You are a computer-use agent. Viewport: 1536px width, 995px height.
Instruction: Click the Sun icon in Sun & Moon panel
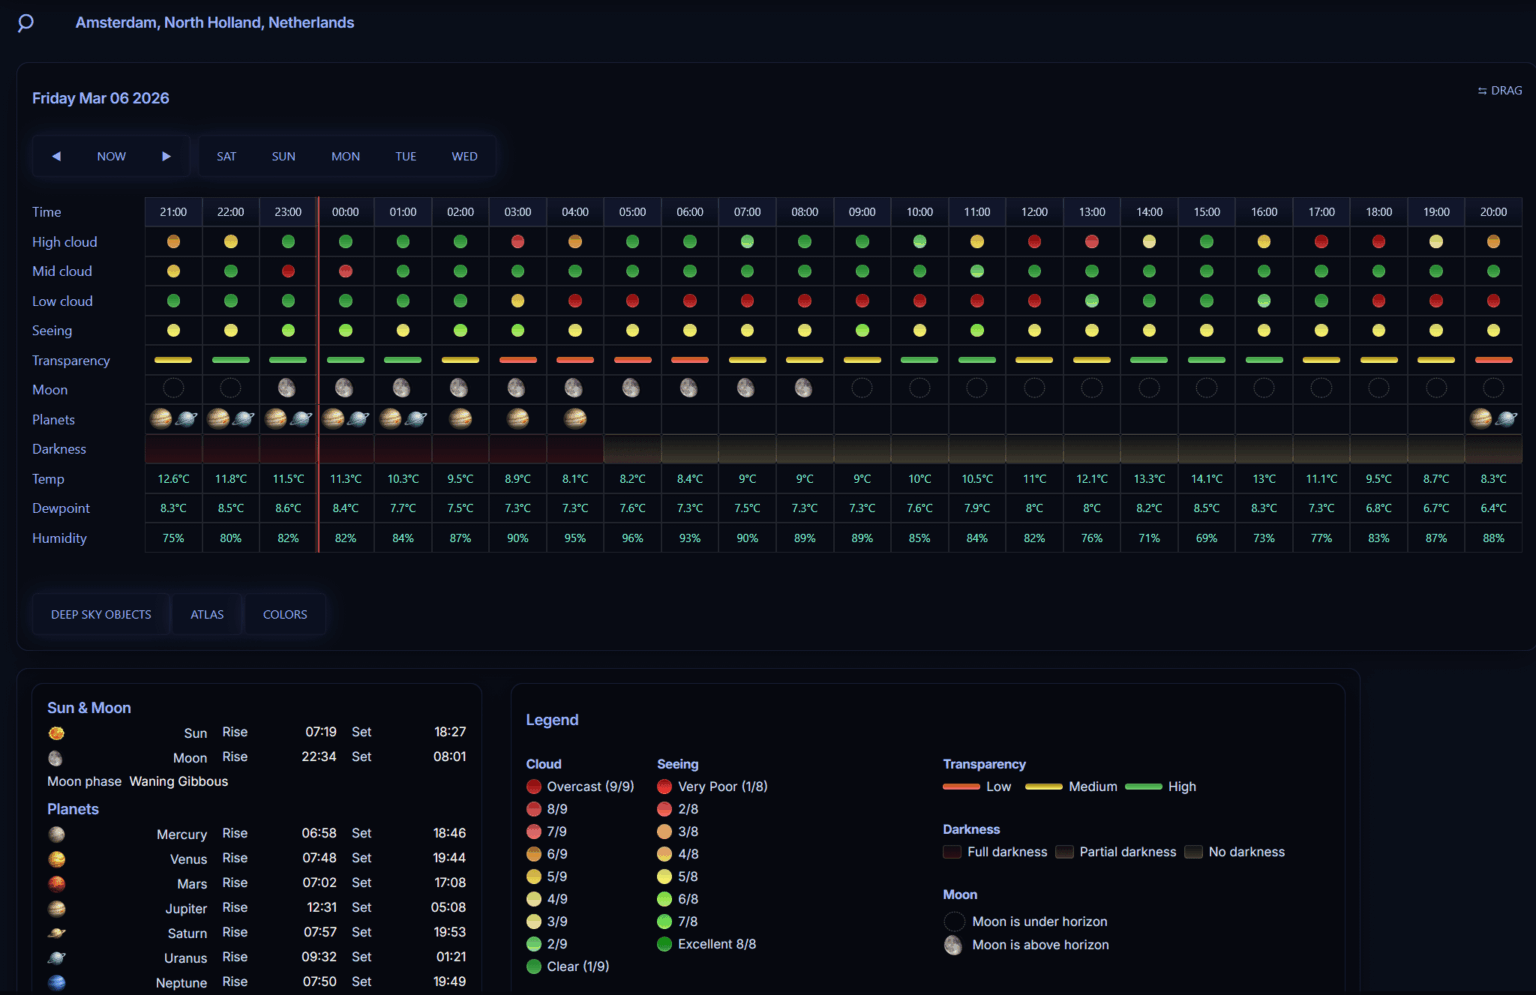coord(56,732)
